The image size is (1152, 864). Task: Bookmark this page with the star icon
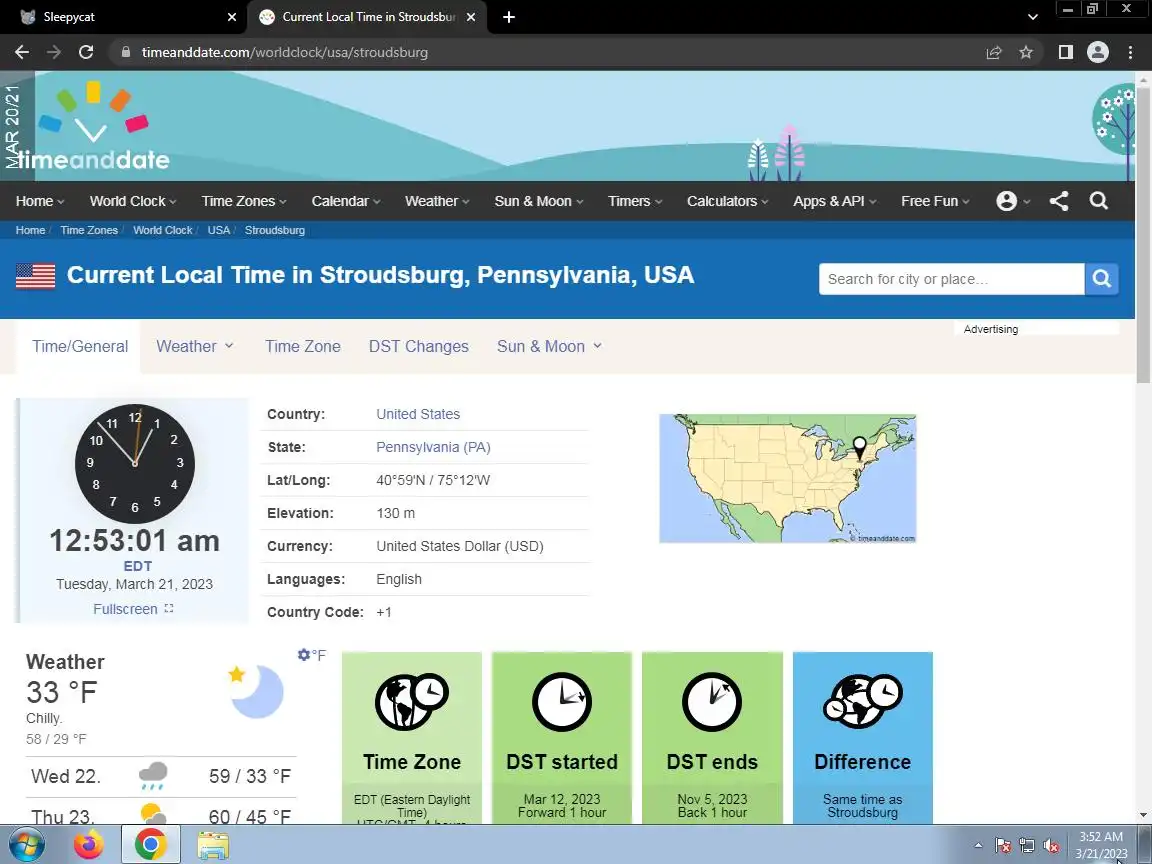click(x=1026, y=52)
